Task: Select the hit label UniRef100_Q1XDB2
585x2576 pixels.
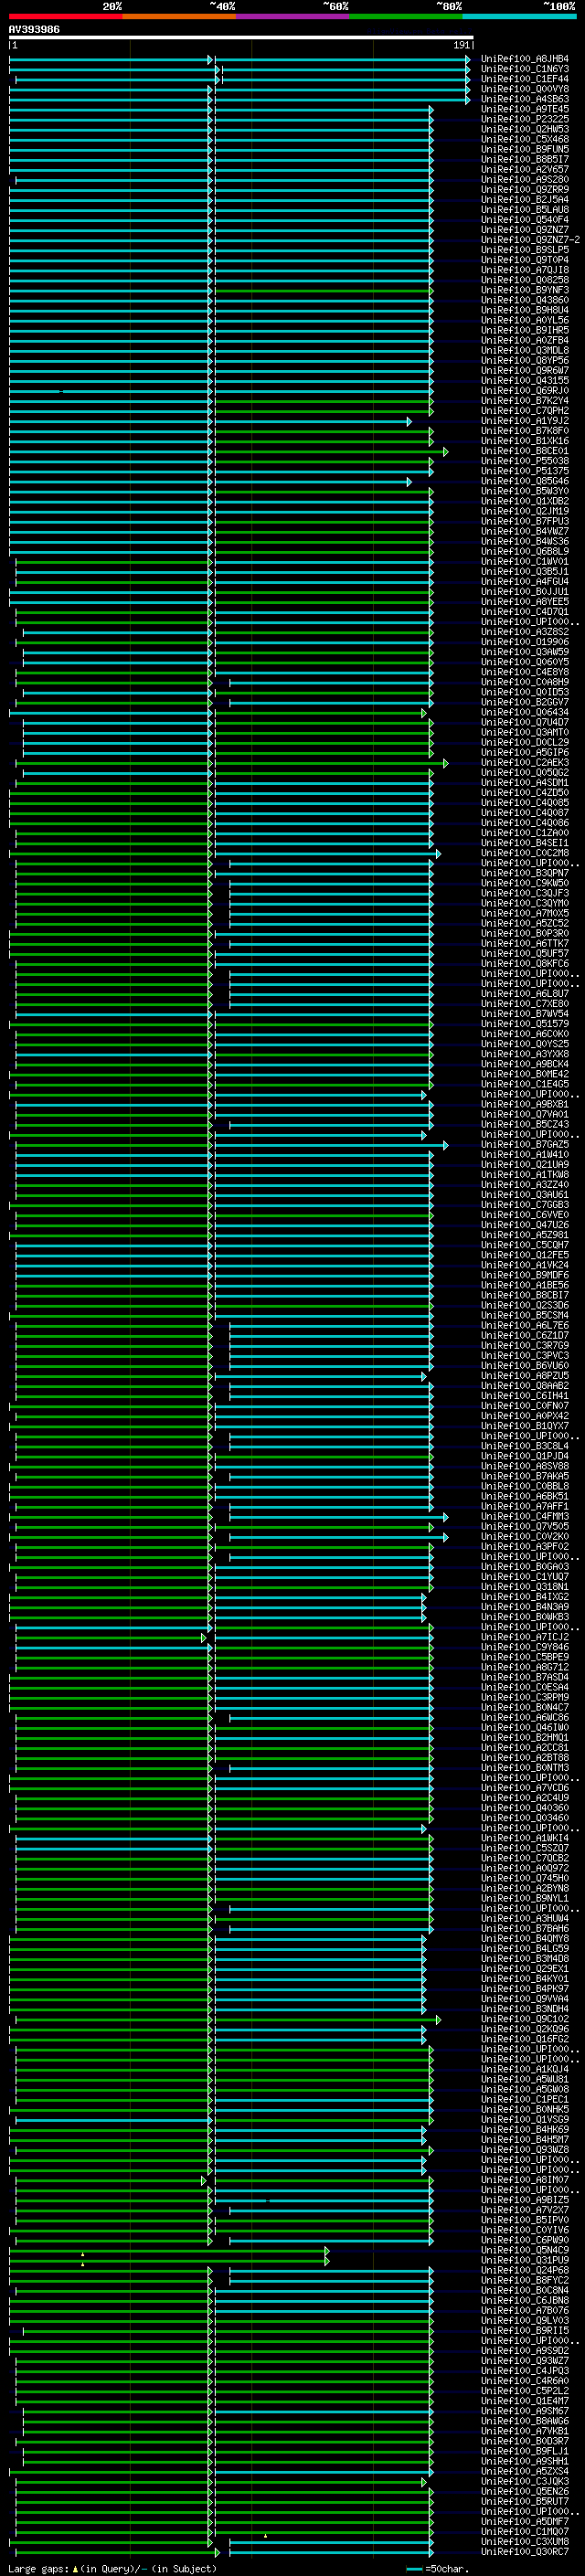Action: coord(525,501)
